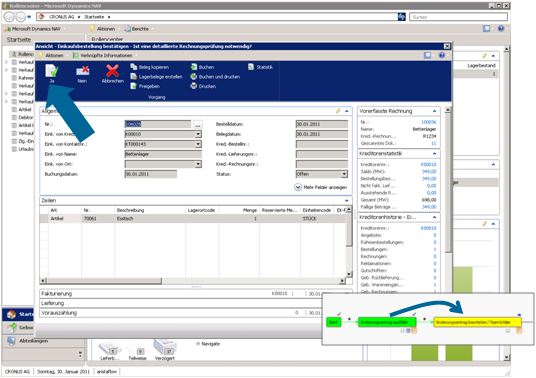Click the Buchungsdatum field
This screenshot has height=378, width=536.
pyautogui.click(x=151, y=174)
